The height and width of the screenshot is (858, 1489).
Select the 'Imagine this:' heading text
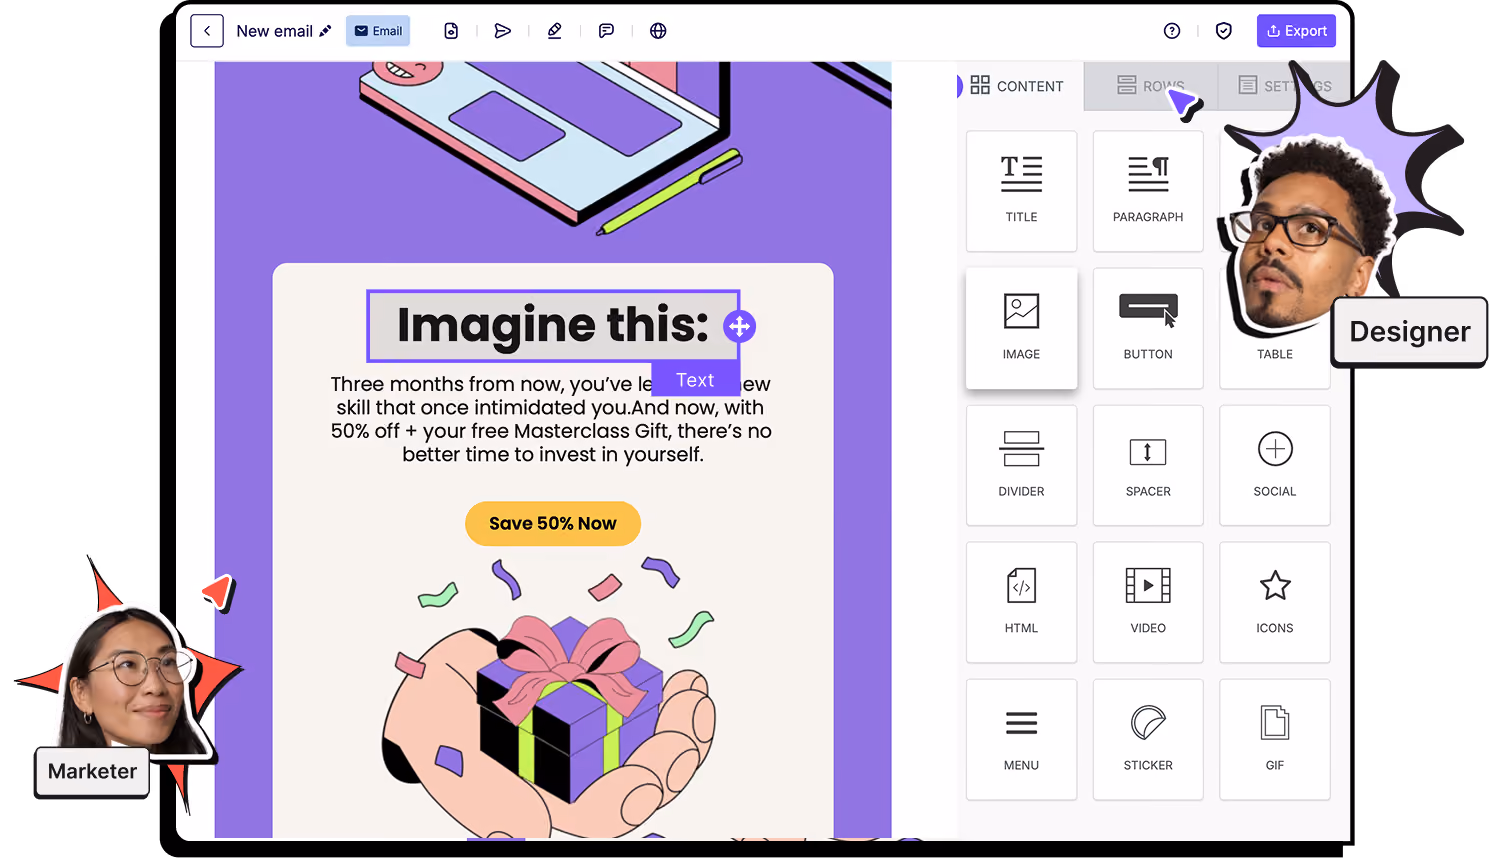coord(553,325)
